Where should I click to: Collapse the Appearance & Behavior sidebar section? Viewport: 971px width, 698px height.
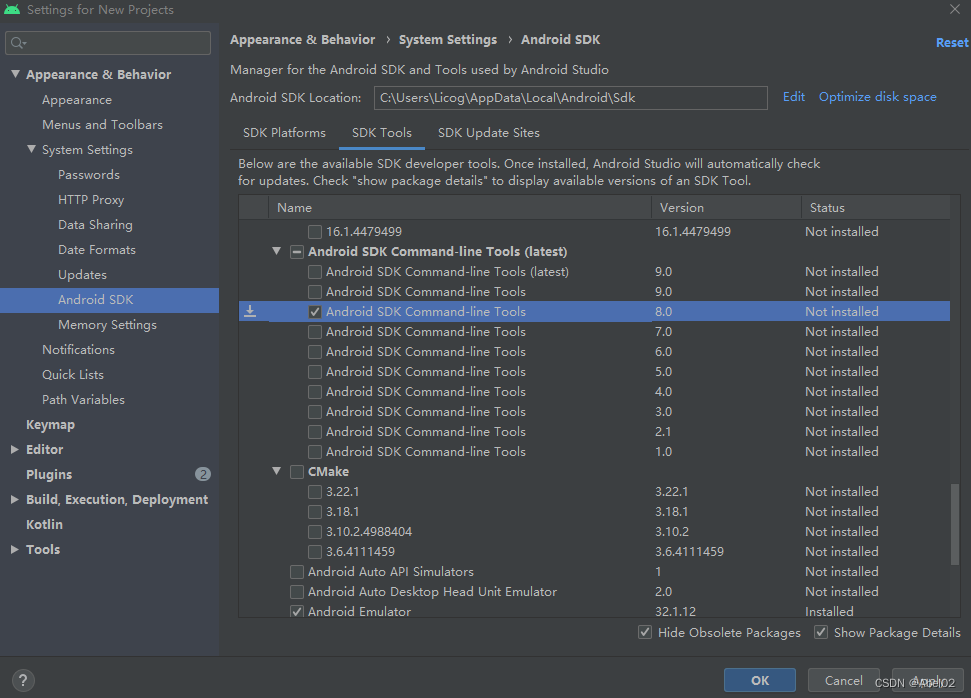[15, 74]
